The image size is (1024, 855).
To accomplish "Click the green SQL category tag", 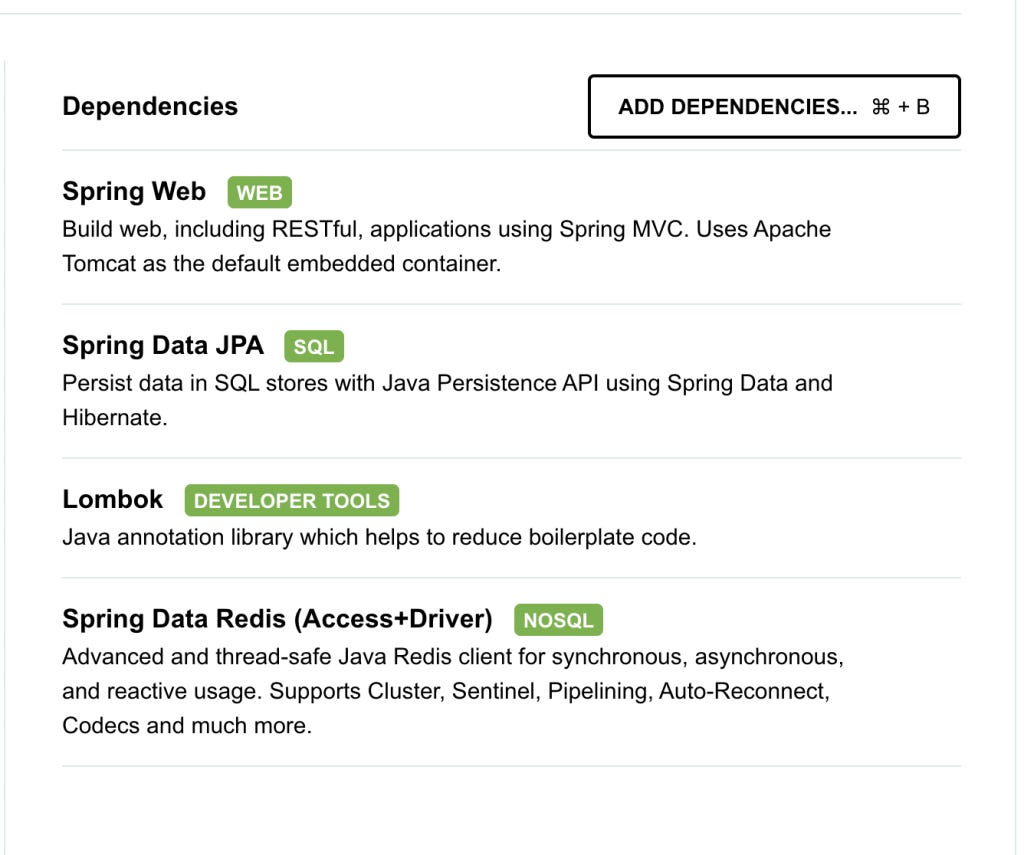I will [x=313, y=346].
